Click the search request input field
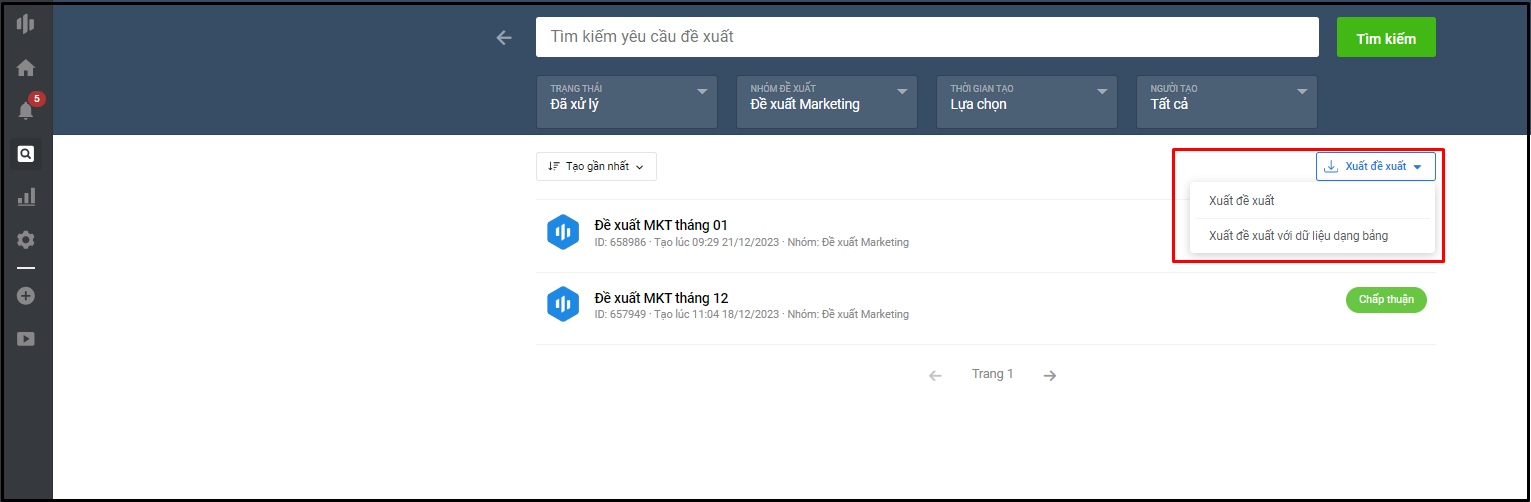Screen dimensions: 1531x502 click(x=927, y=37)
